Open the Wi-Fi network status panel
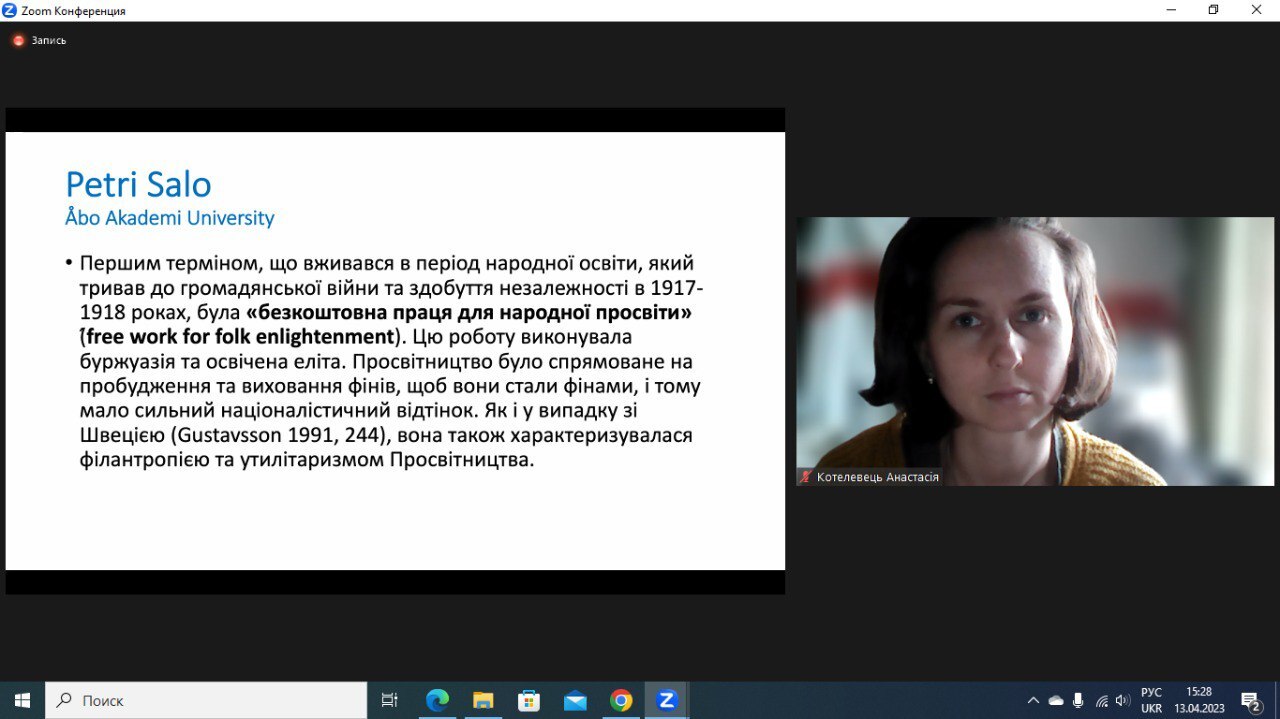 [1101, 700]
